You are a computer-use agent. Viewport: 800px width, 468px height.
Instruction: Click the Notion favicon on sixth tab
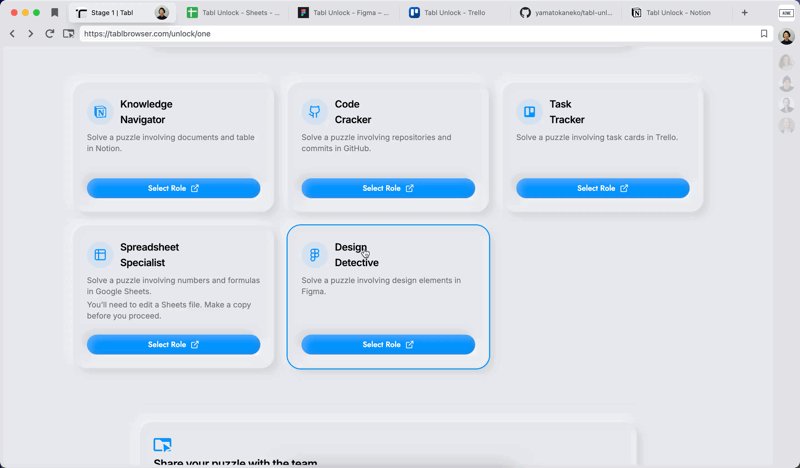click(636, 13)
